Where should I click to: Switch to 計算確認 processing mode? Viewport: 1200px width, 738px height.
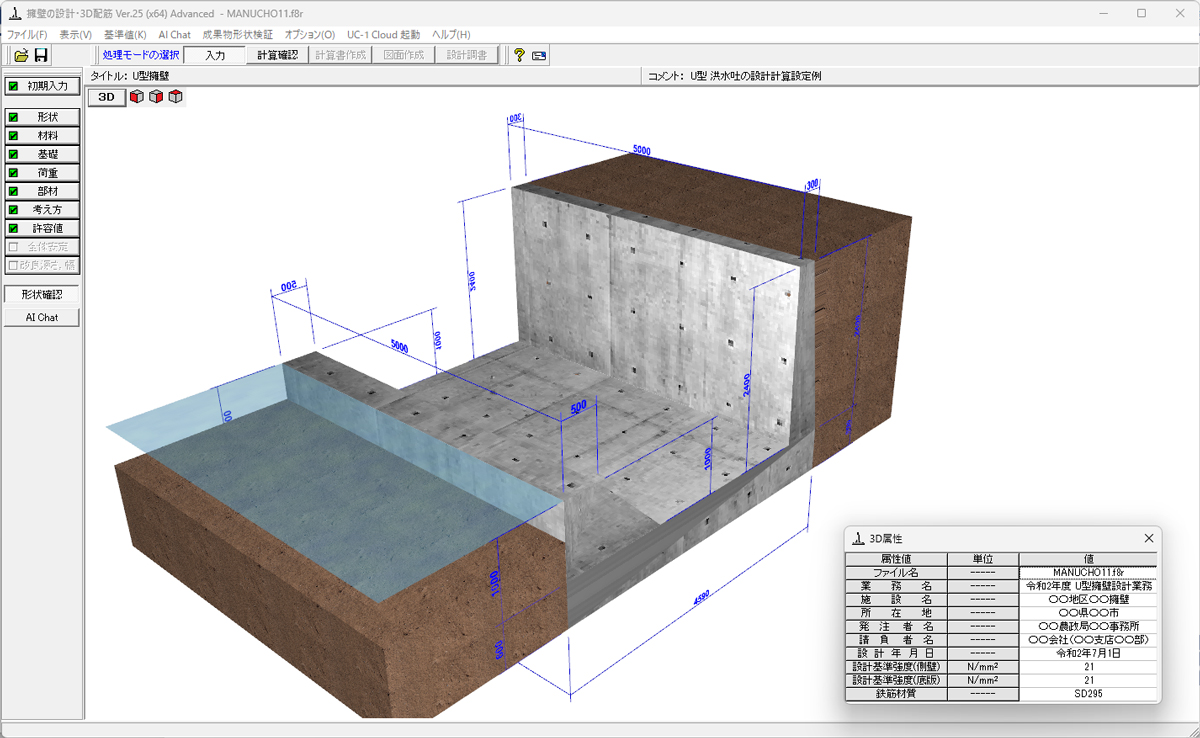click(277, 55)
